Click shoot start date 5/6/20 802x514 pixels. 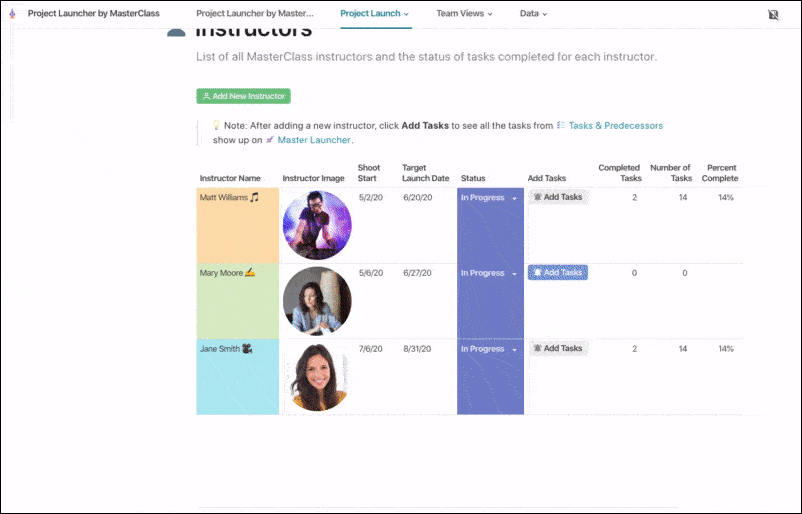click(x=371, y=273)
